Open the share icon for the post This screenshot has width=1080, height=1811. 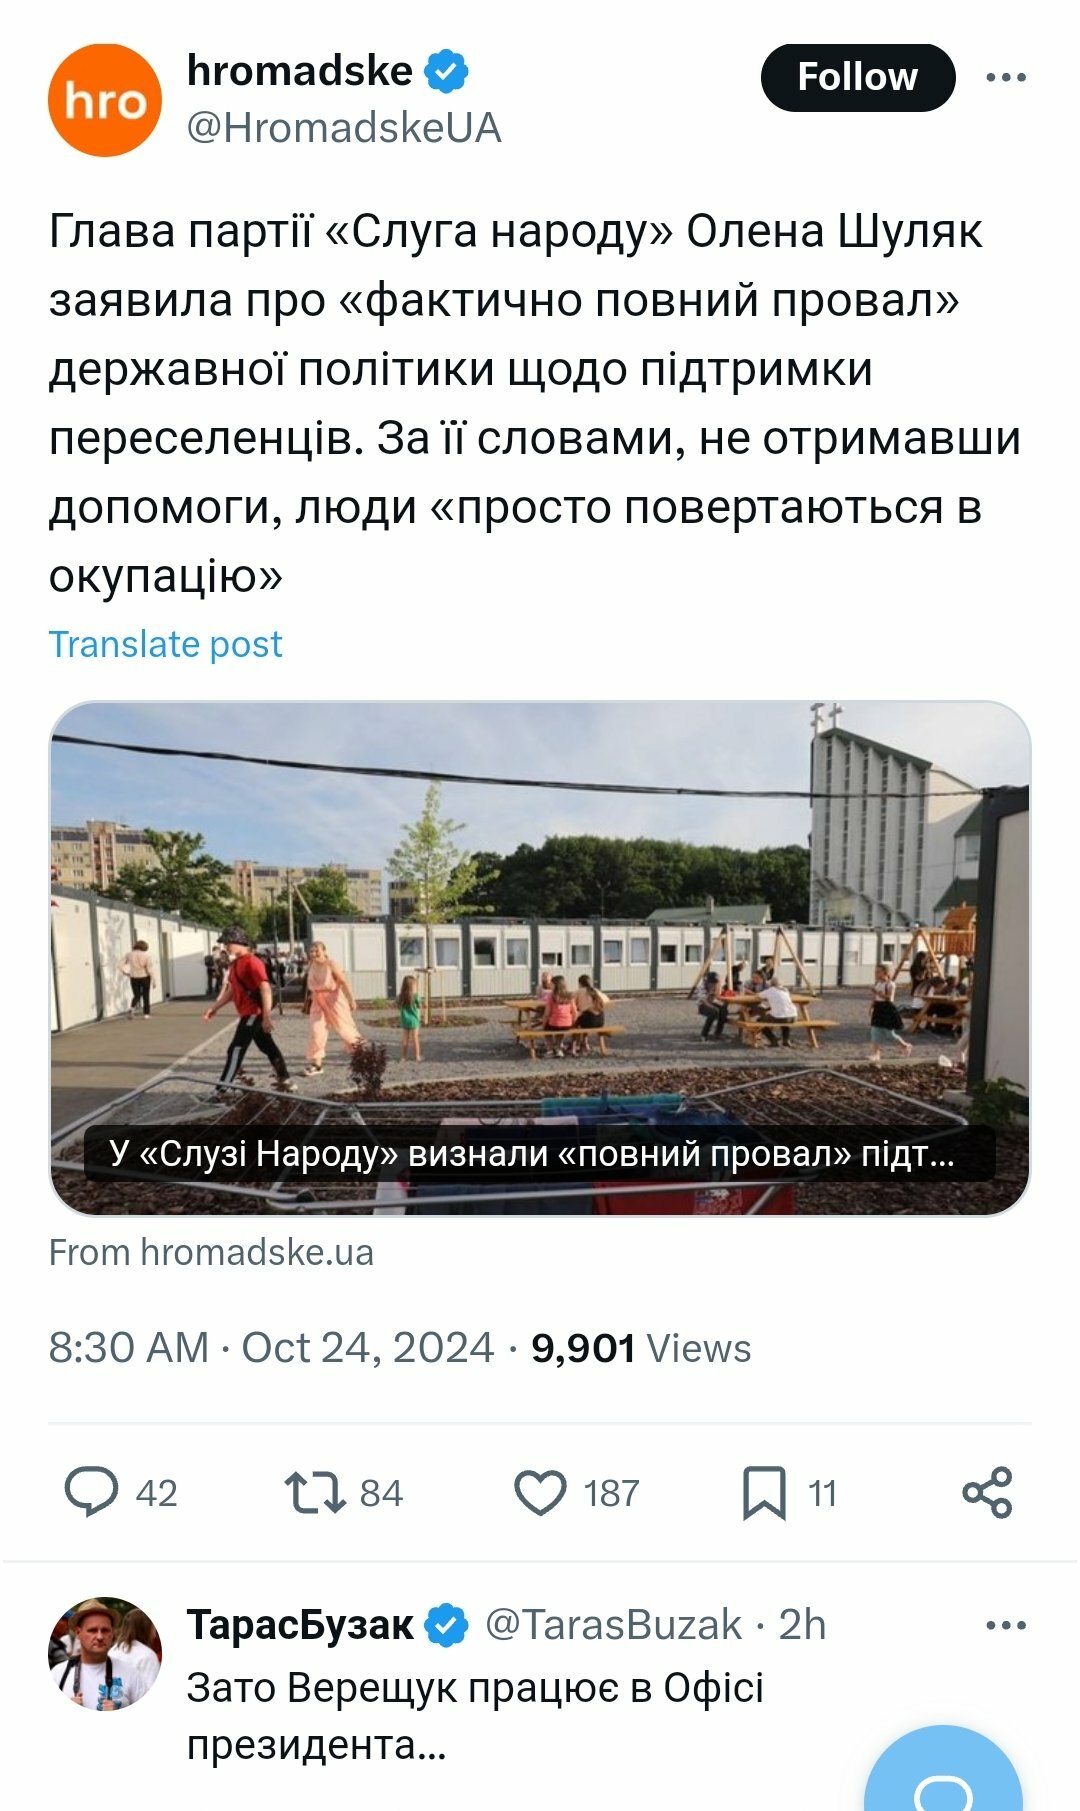pyautogui.click(x=987, y=1492)
